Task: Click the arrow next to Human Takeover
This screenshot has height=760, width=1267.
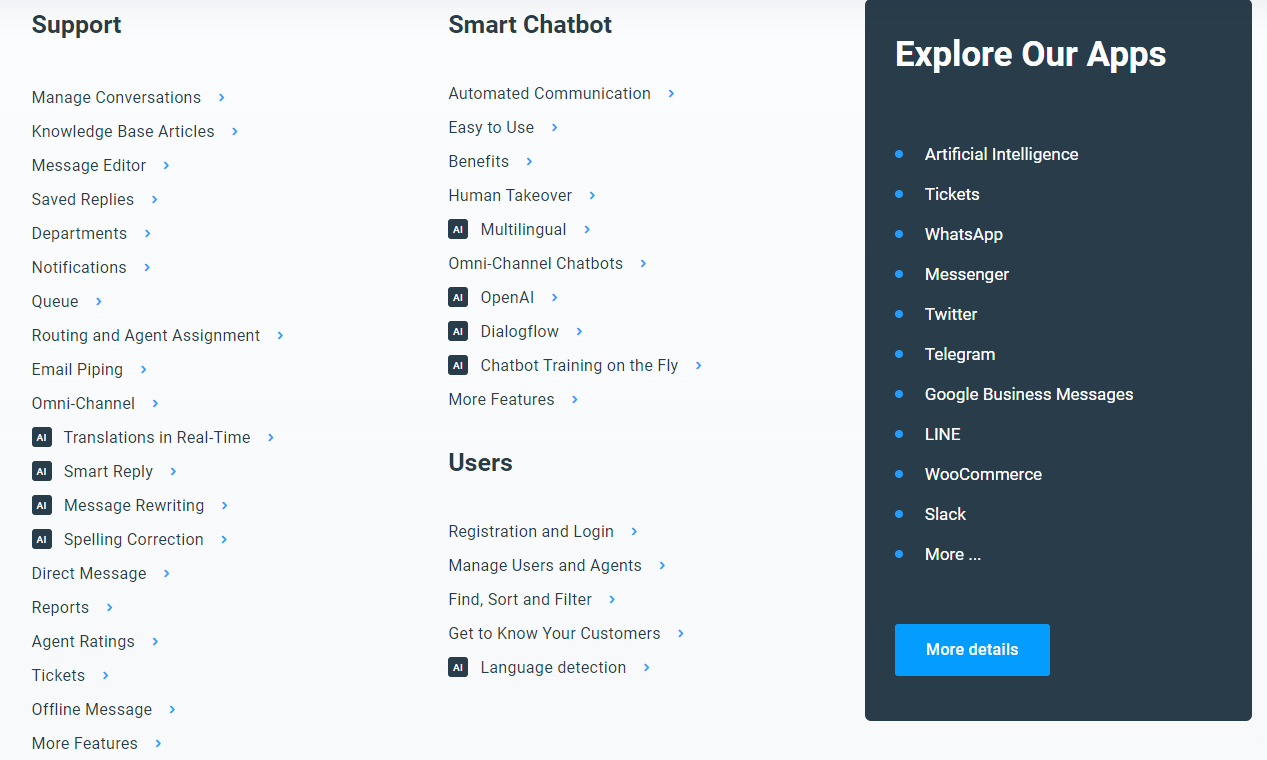Action: 592,195
